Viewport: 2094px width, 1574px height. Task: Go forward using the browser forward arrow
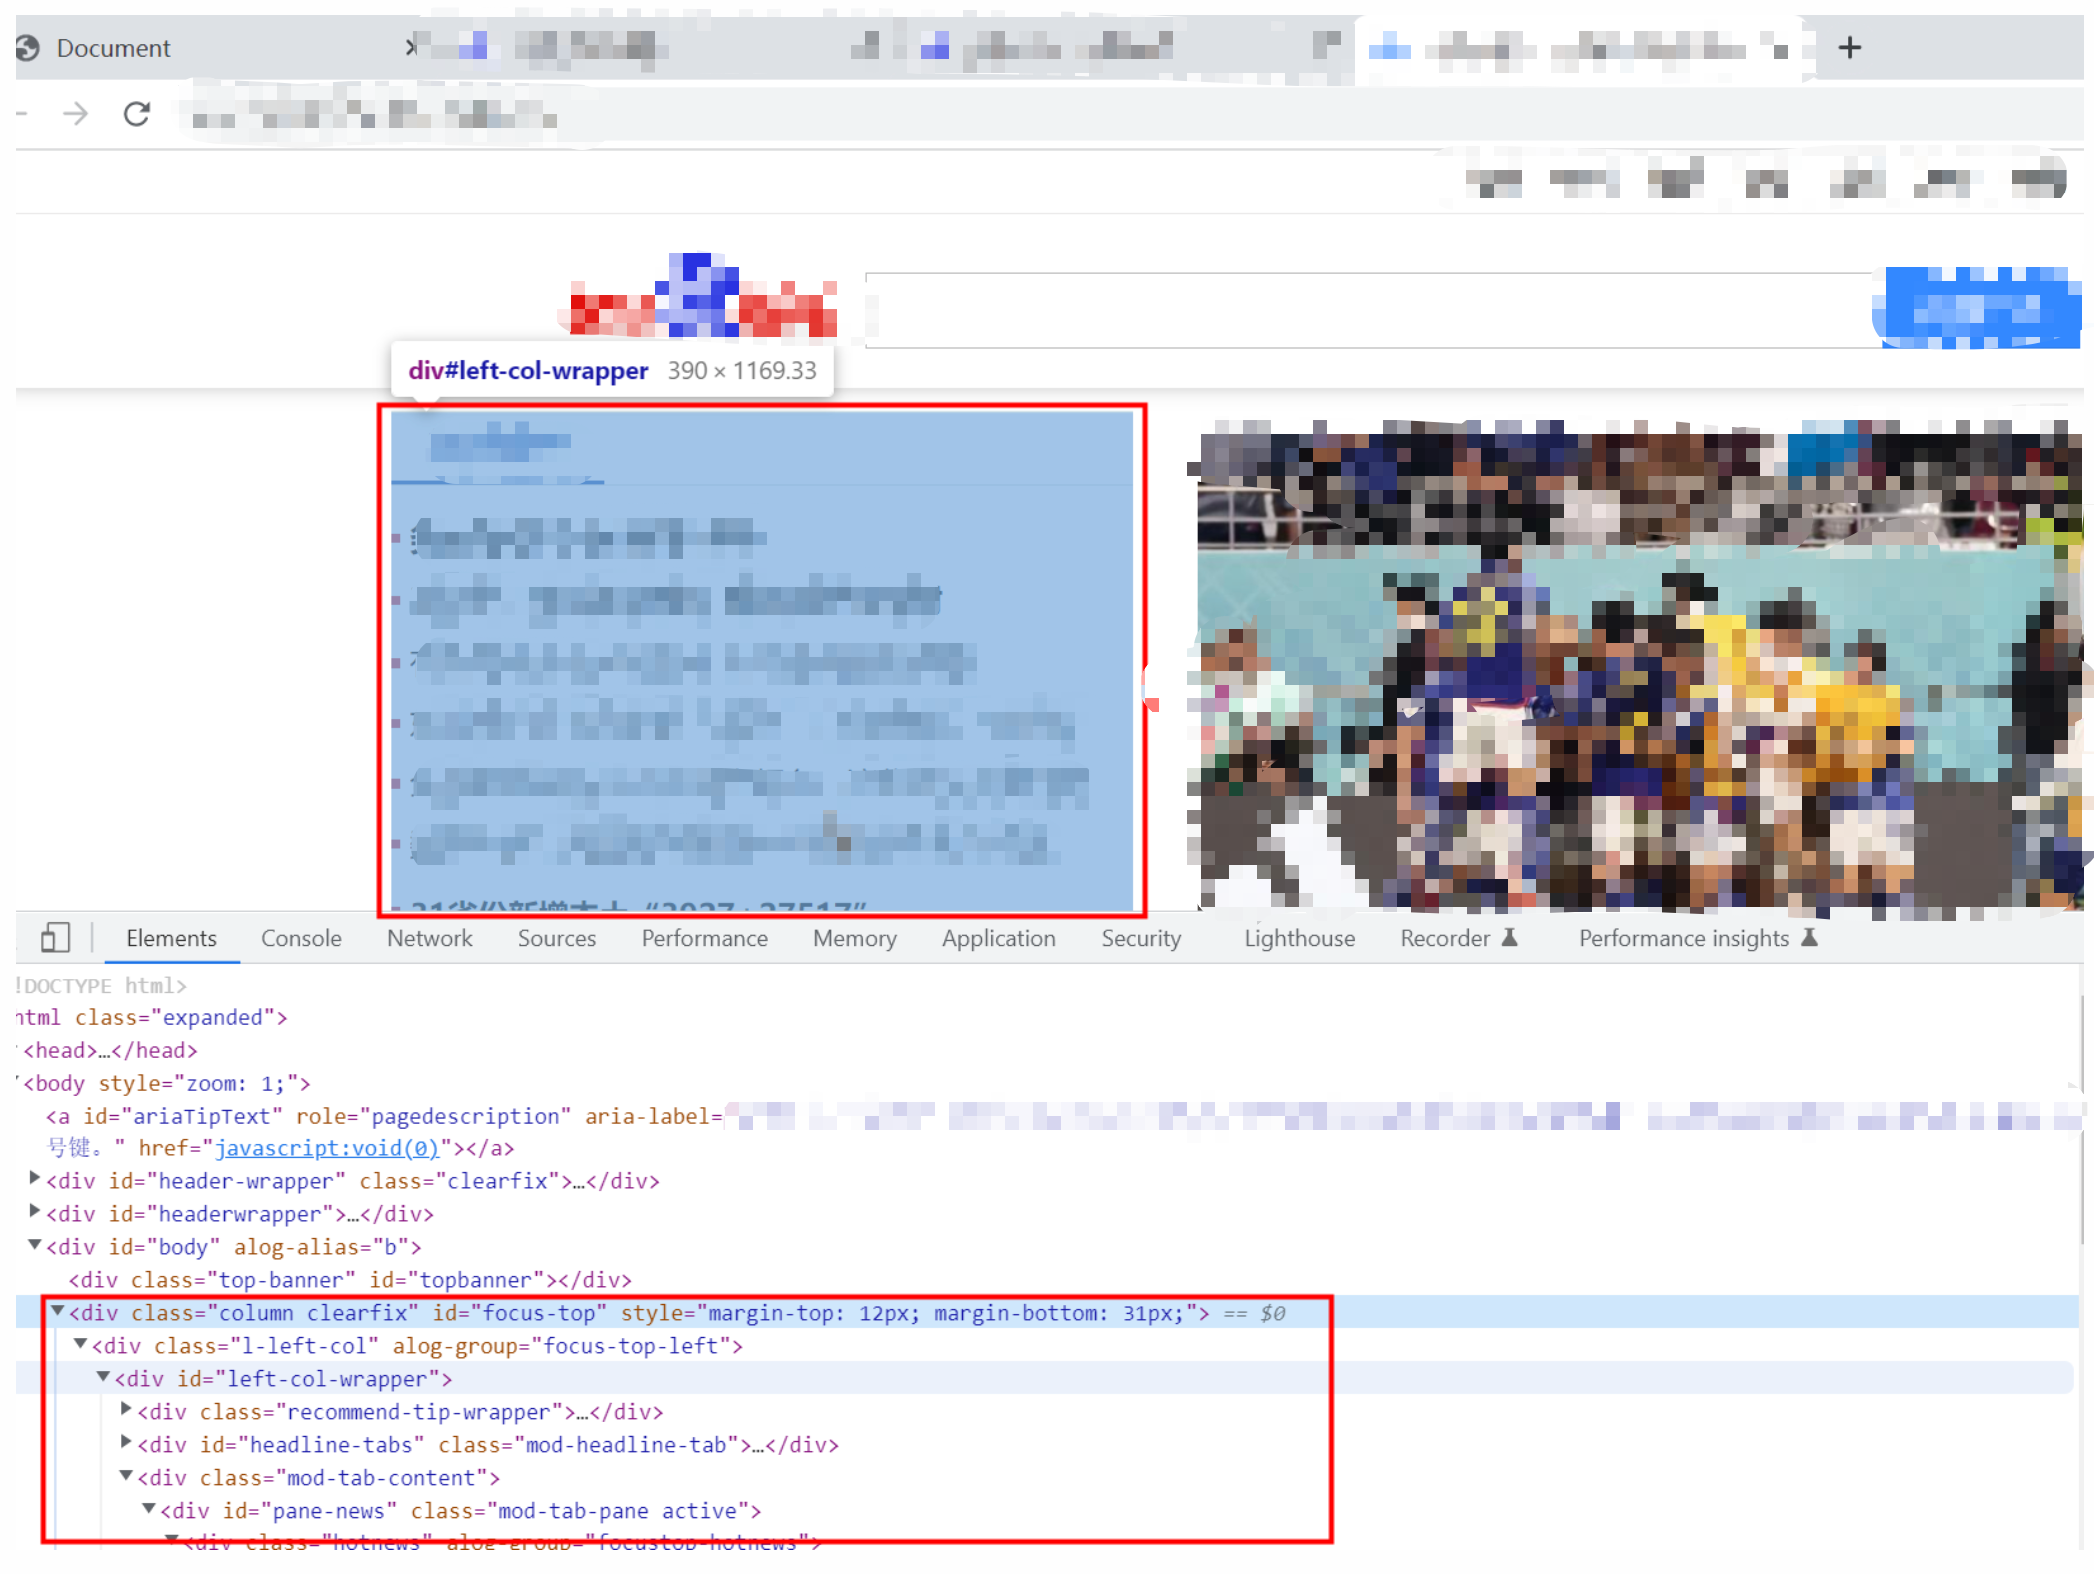coord(75,113)
